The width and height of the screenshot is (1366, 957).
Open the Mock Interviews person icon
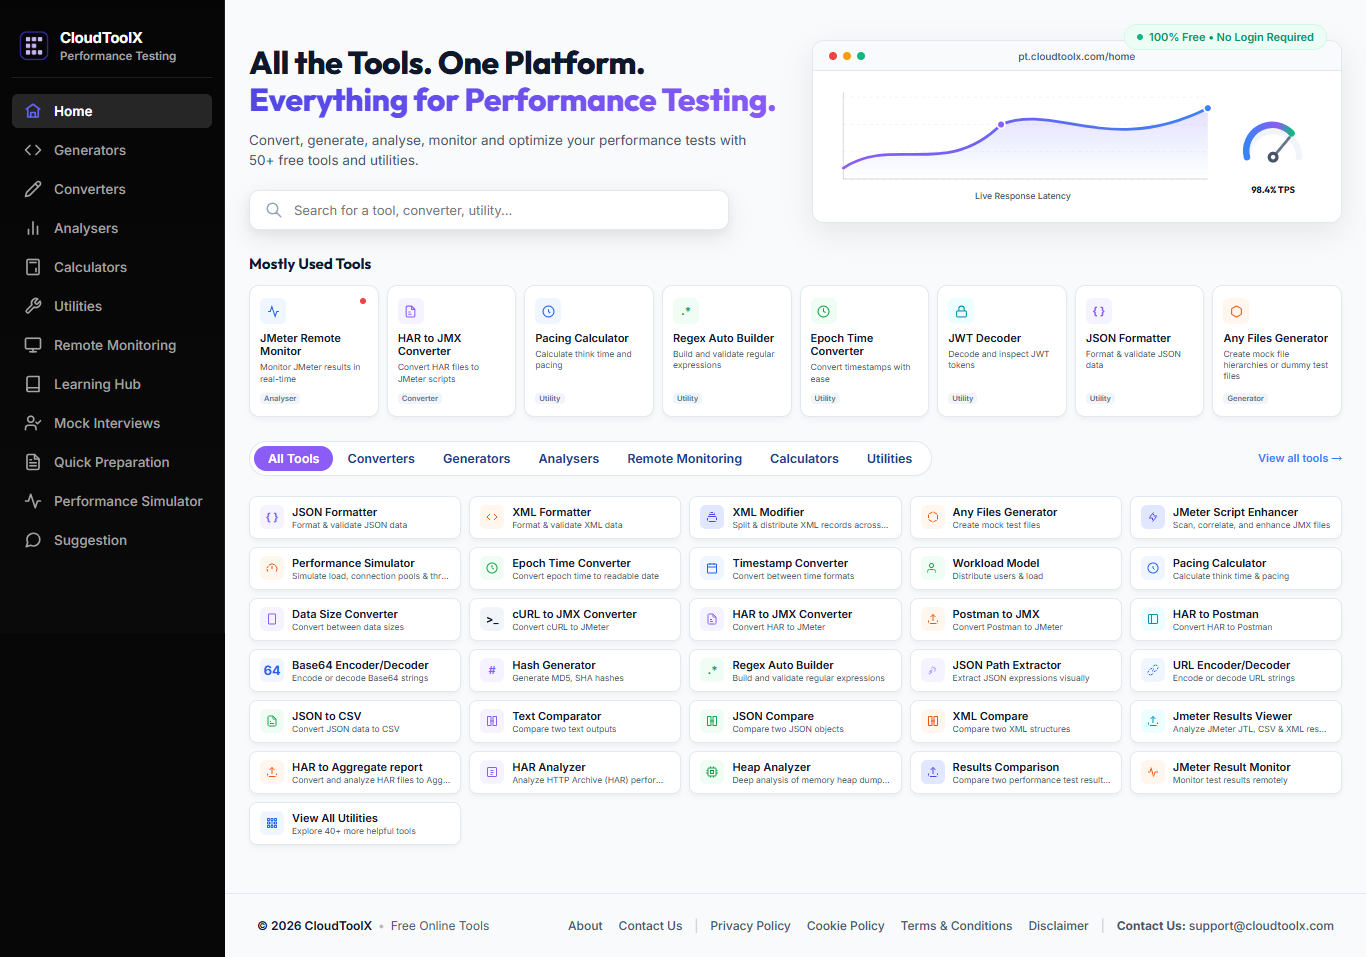(33, 423)
